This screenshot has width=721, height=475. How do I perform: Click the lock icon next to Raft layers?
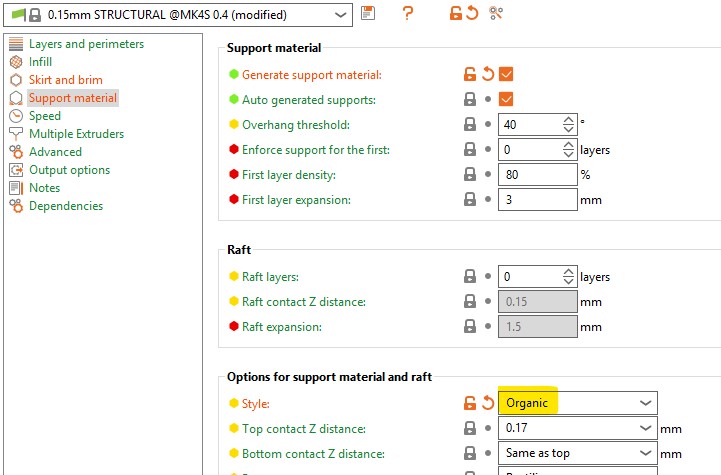tap(469, 277)
